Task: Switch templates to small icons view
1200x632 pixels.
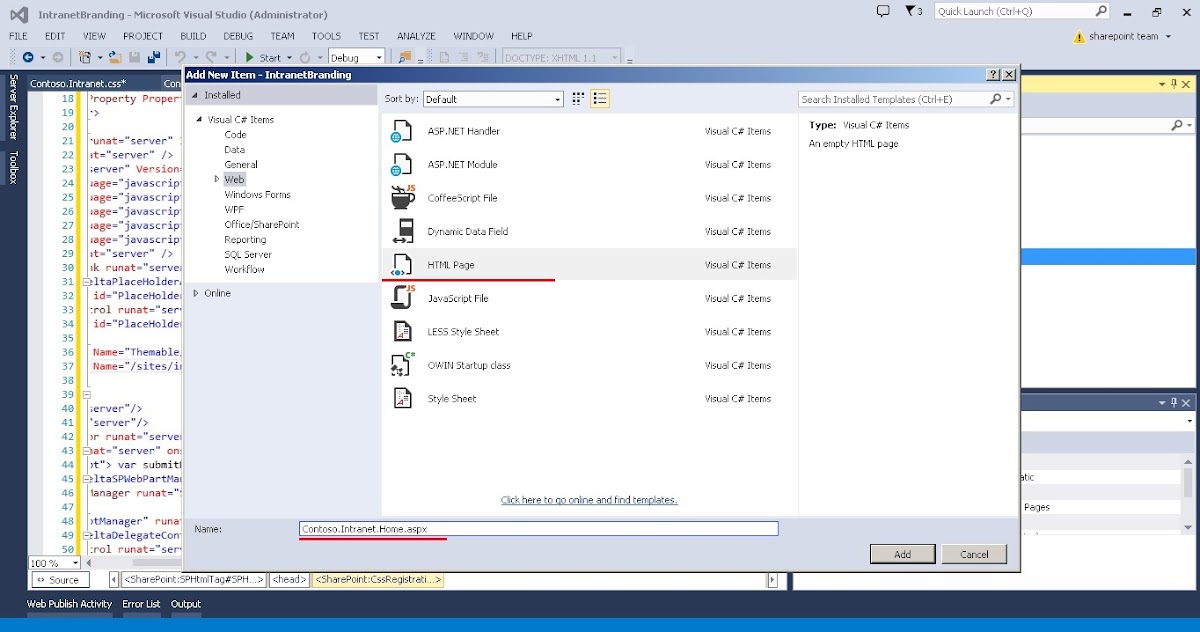Action: [578, 99]
